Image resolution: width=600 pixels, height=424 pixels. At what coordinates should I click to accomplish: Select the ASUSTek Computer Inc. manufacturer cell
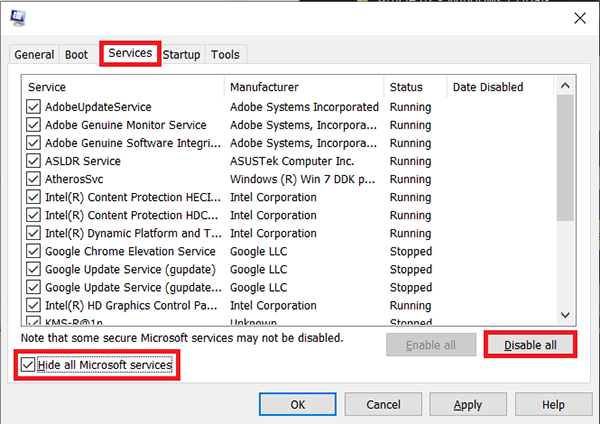coord(292,161)
